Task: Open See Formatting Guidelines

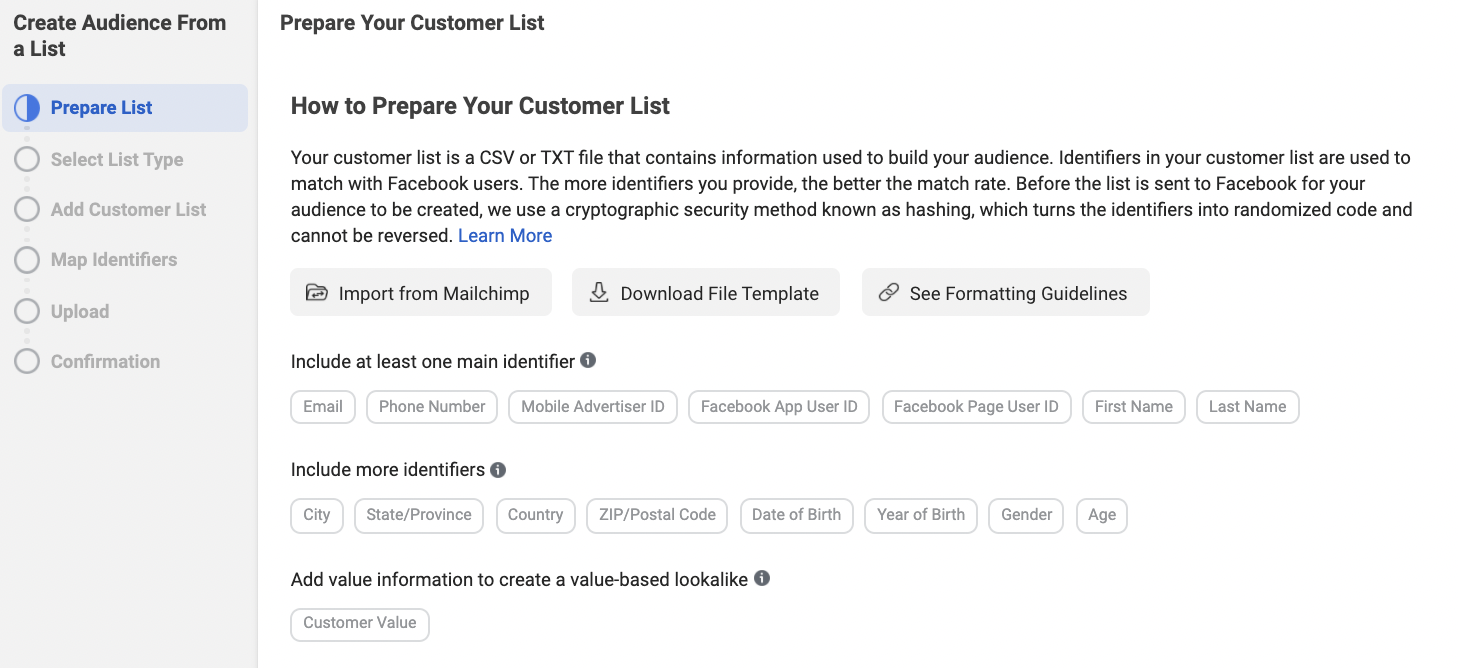Action: [1006, 292]
